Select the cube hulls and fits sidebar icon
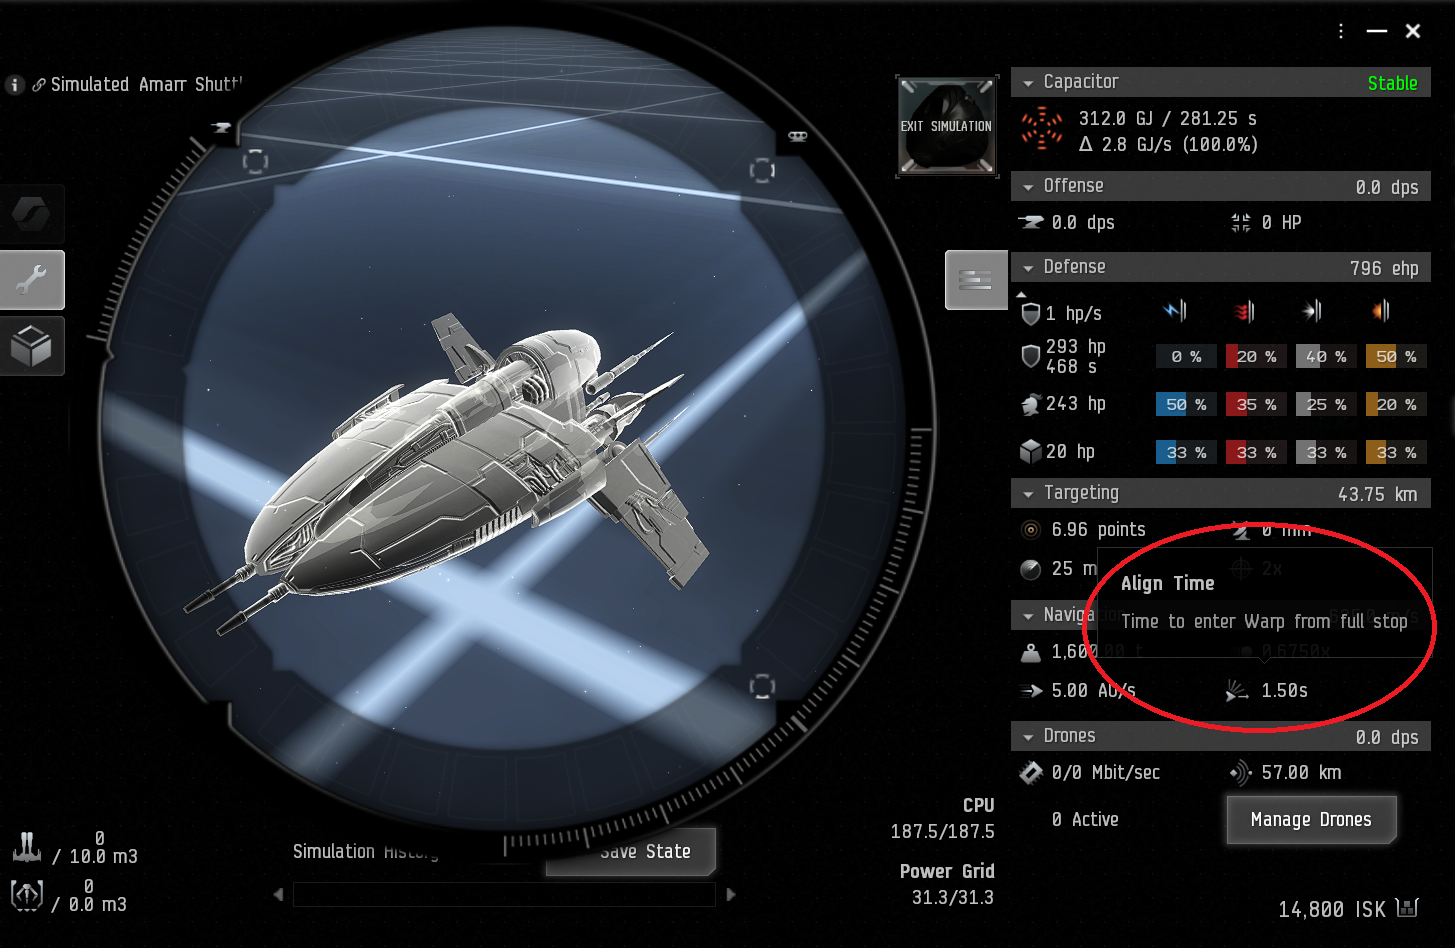This screenshot has height=948, width=1455. (x=32, y=346)
